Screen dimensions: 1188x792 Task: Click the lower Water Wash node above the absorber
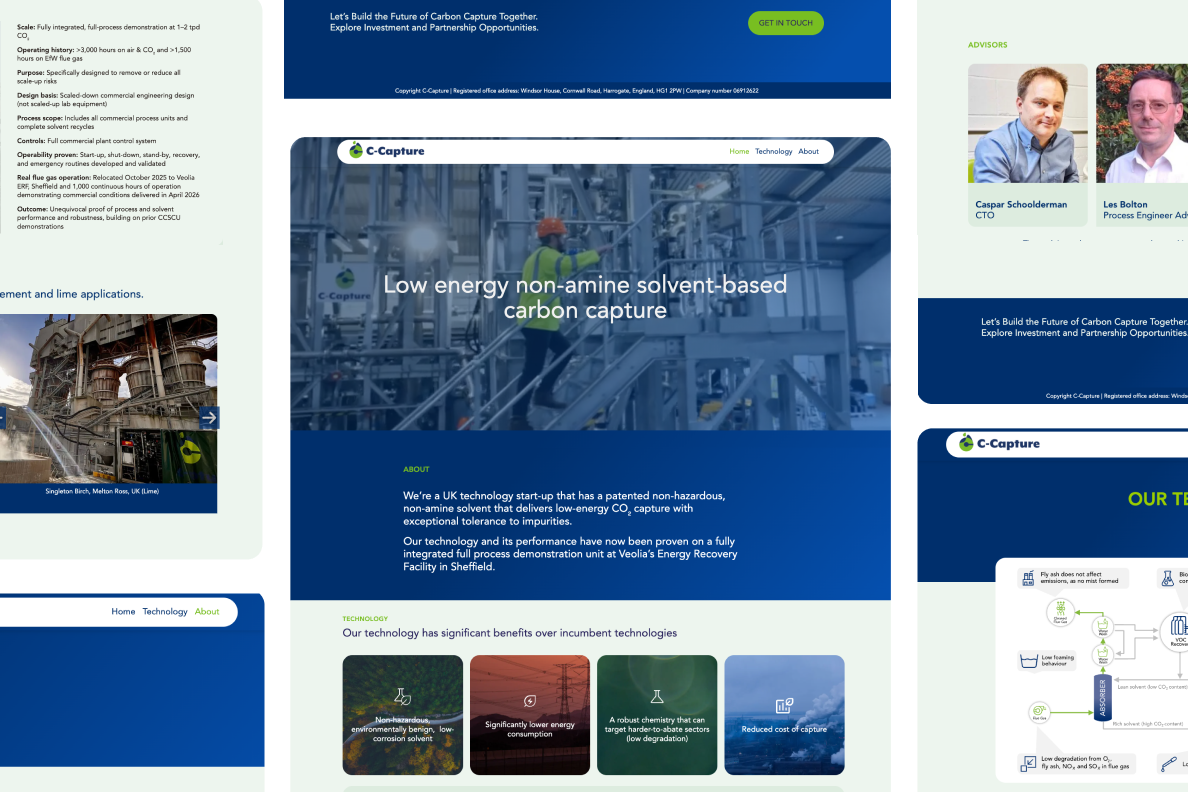click(x=1102, y=655)
